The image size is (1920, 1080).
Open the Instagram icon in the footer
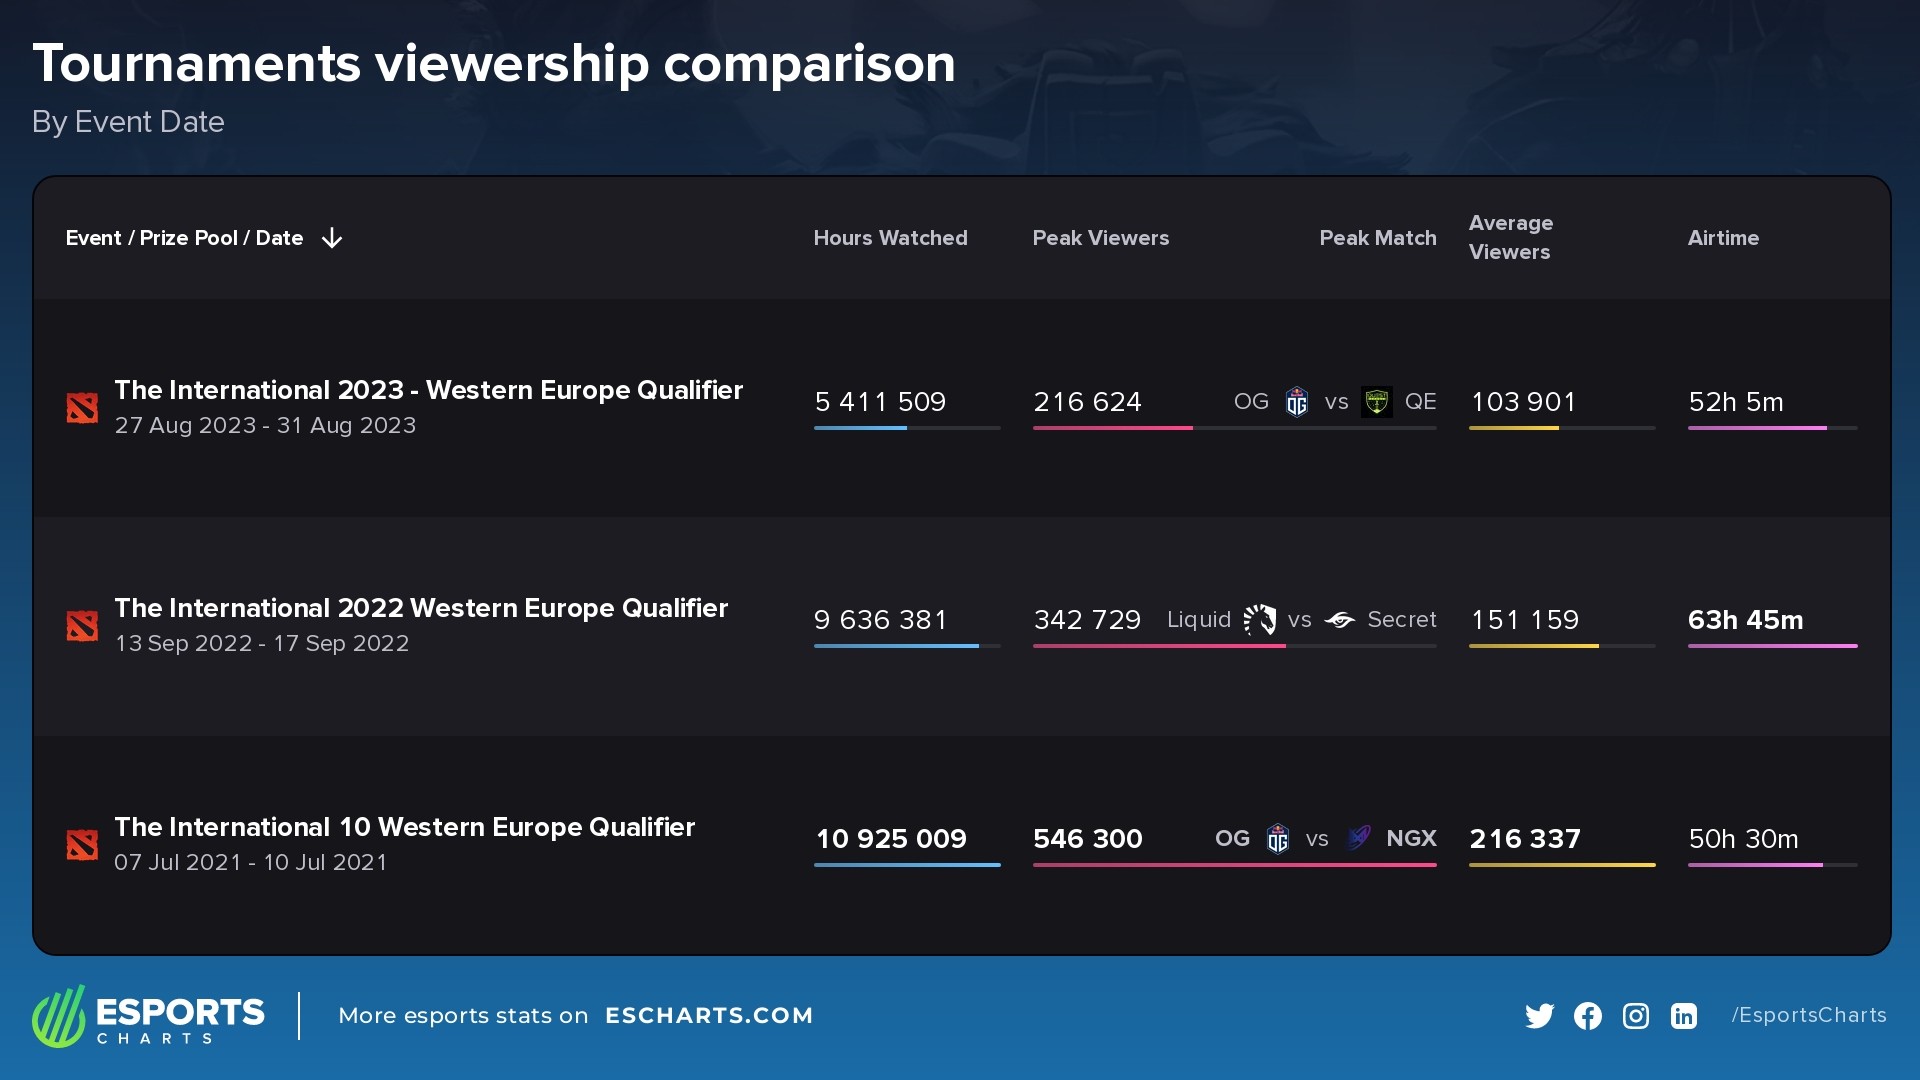1636,1015
